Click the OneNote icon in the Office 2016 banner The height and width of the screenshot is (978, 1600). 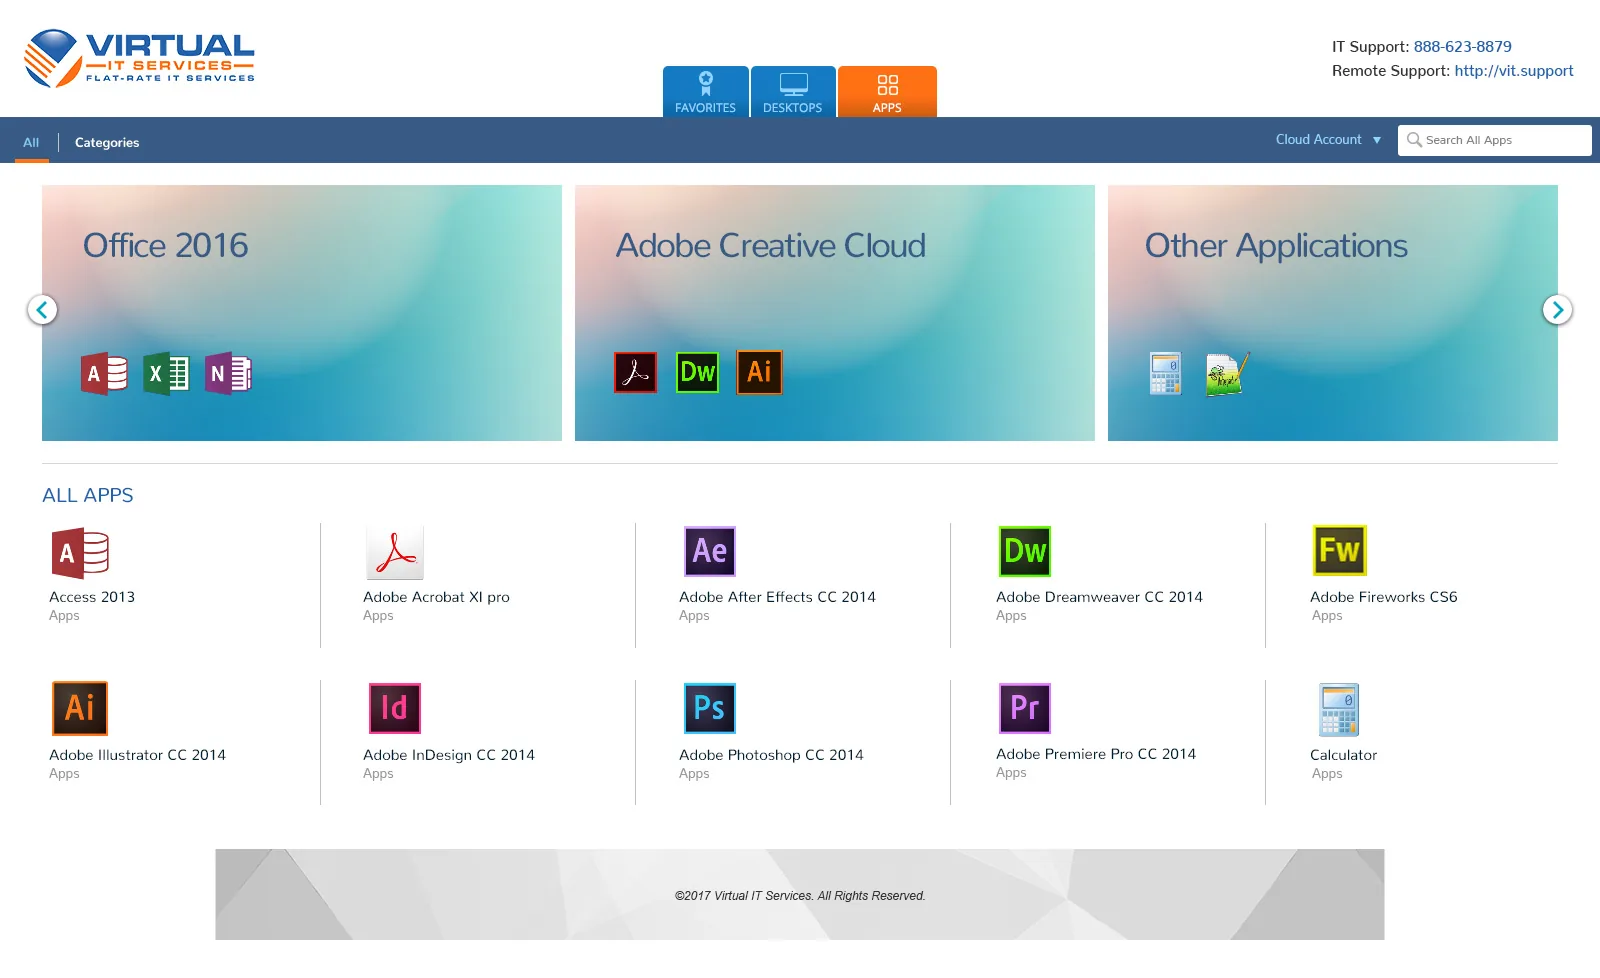(228, 374)
